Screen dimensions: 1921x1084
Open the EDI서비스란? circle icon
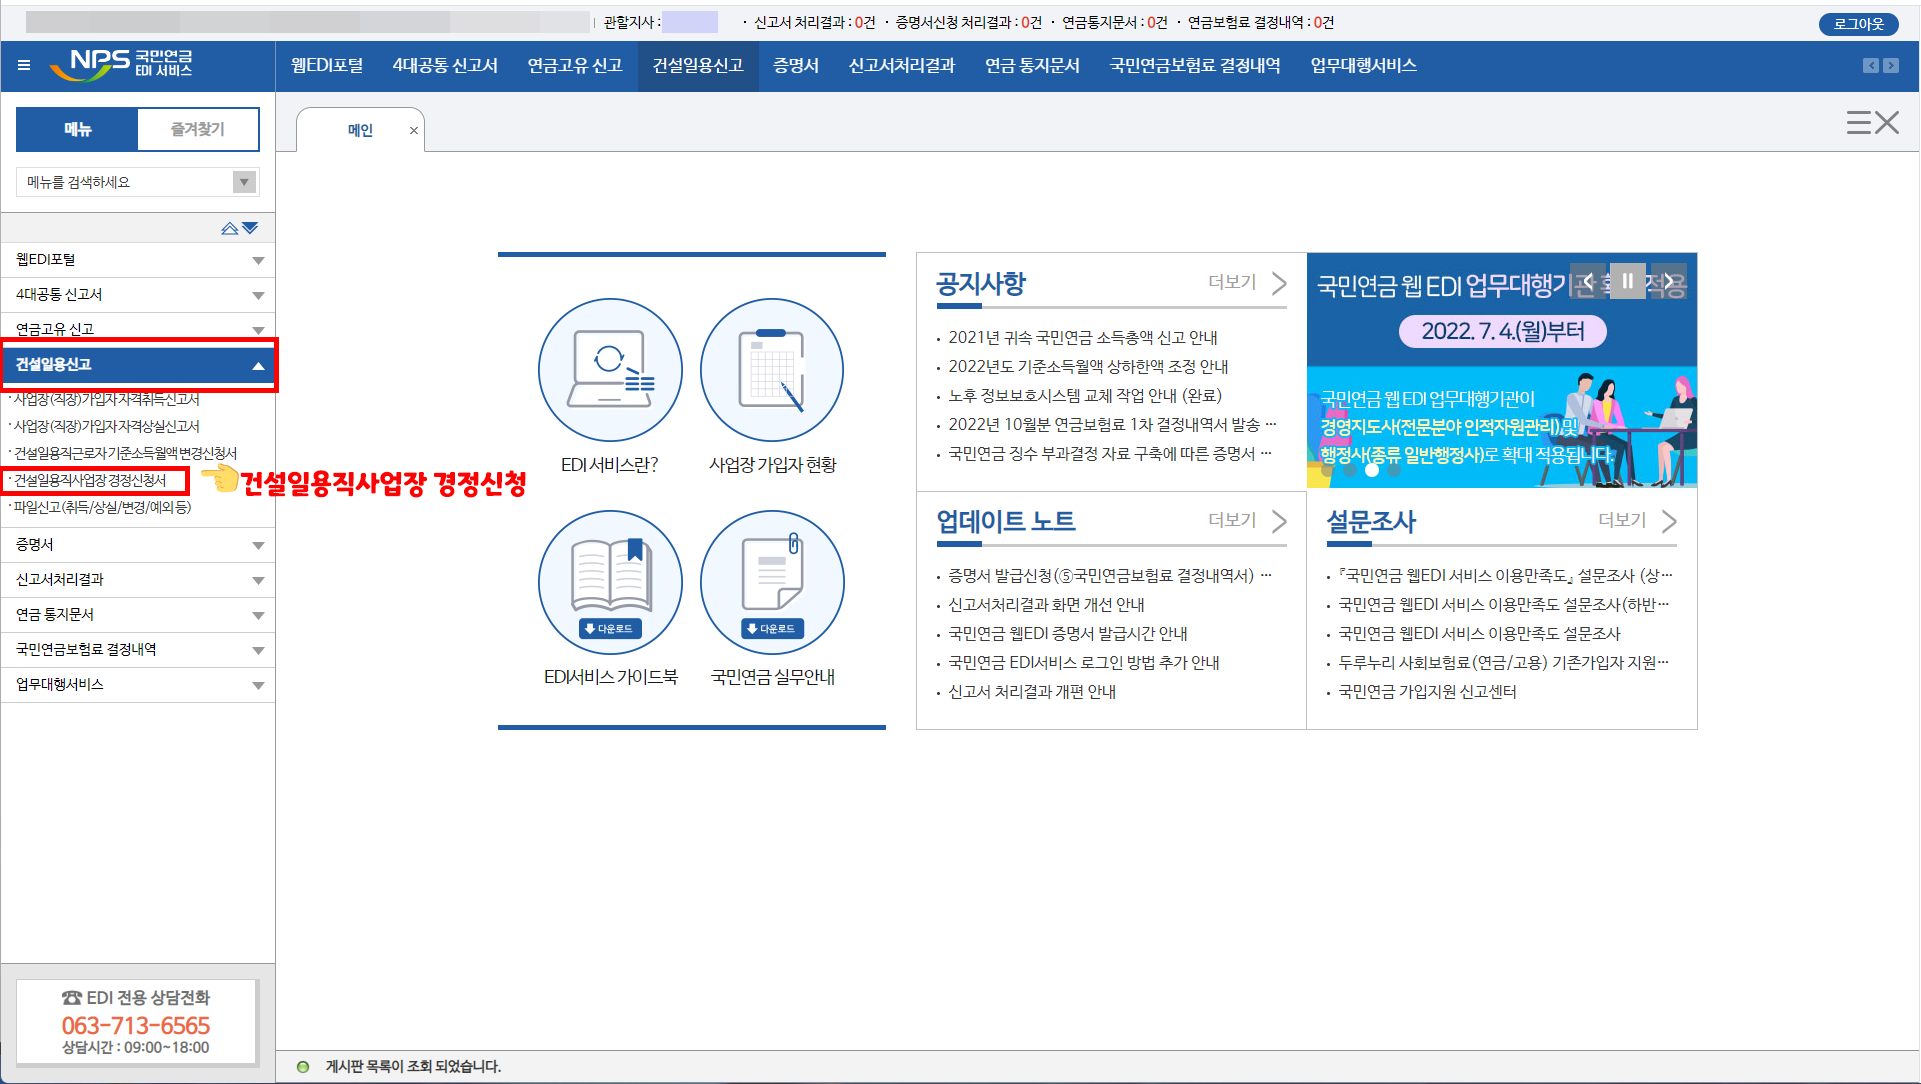610,370
